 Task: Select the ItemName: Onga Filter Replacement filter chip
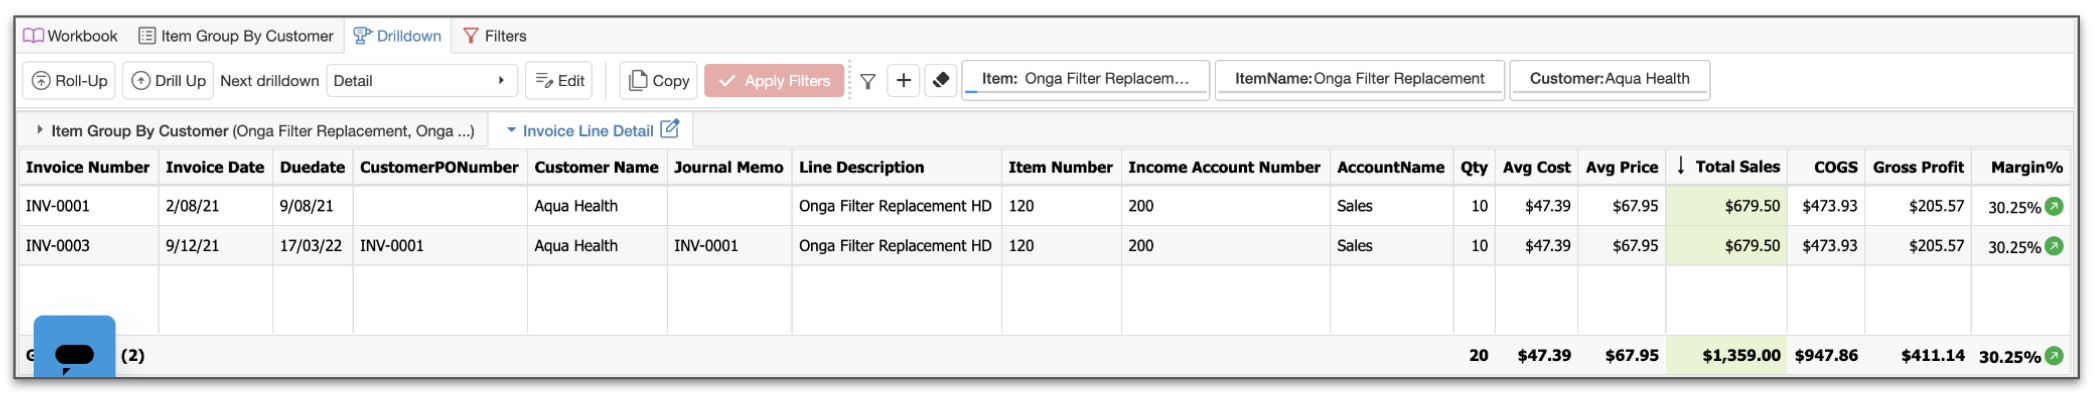pyautogui.click(x=1359, y=79)
